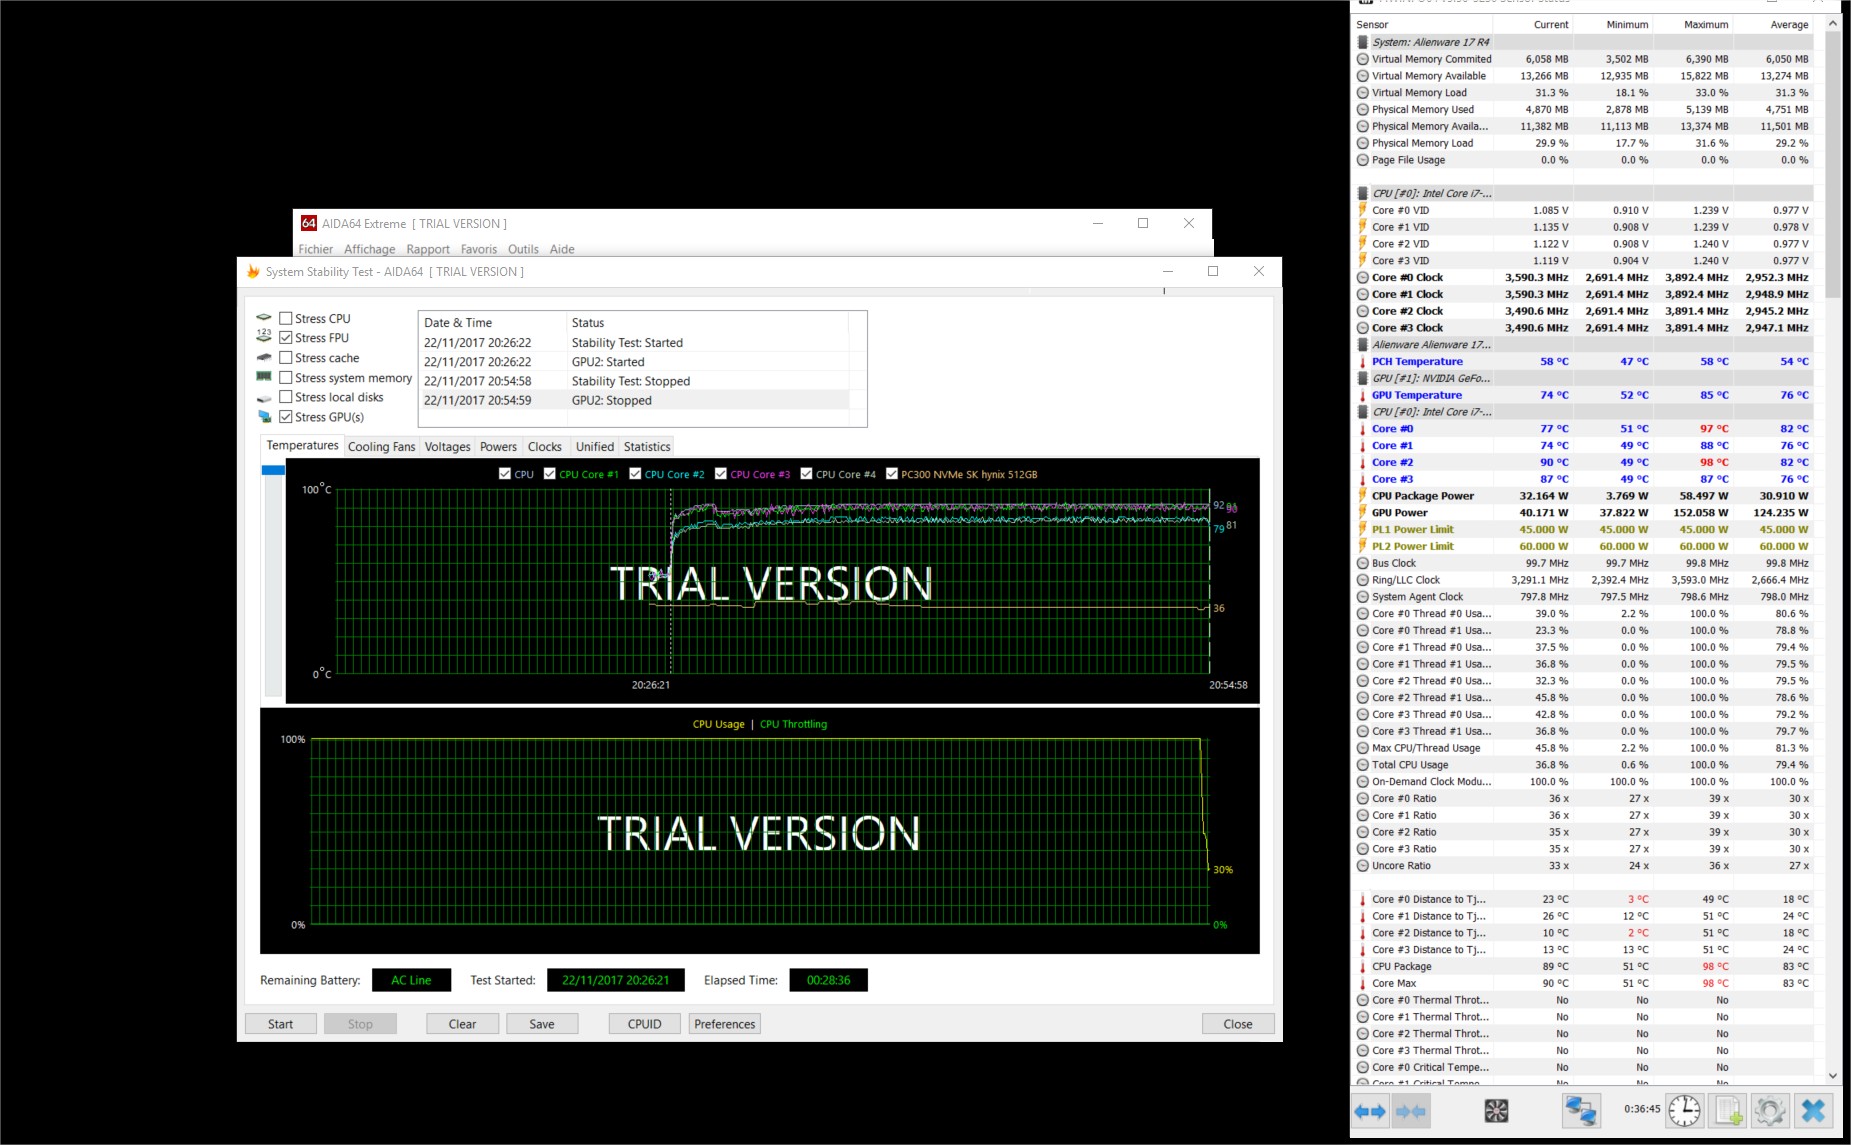Click the Stress cache chip icon
1851x1145 pixels.
pyautogui.click(x=264, y=357)
